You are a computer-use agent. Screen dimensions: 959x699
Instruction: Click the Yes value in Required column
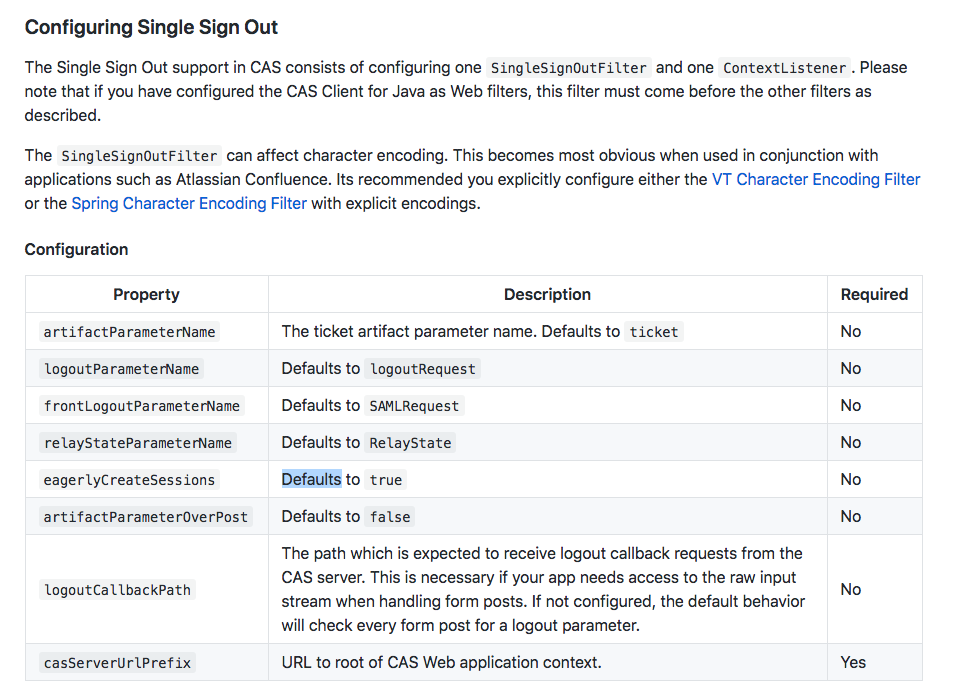853,662
